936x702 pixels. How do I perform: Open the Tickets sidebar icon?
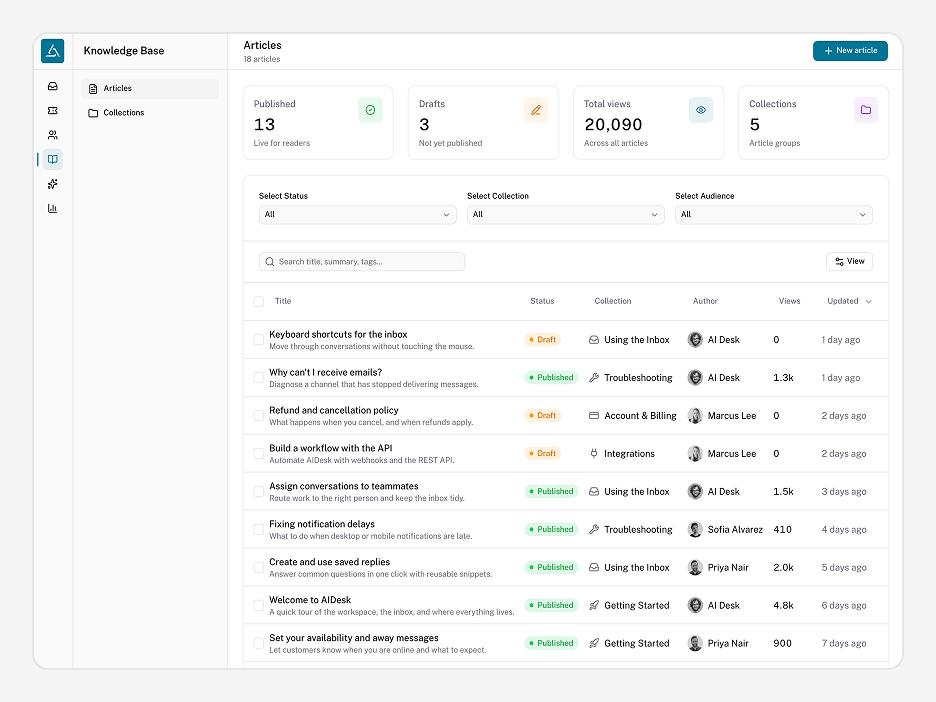[53, 110]
